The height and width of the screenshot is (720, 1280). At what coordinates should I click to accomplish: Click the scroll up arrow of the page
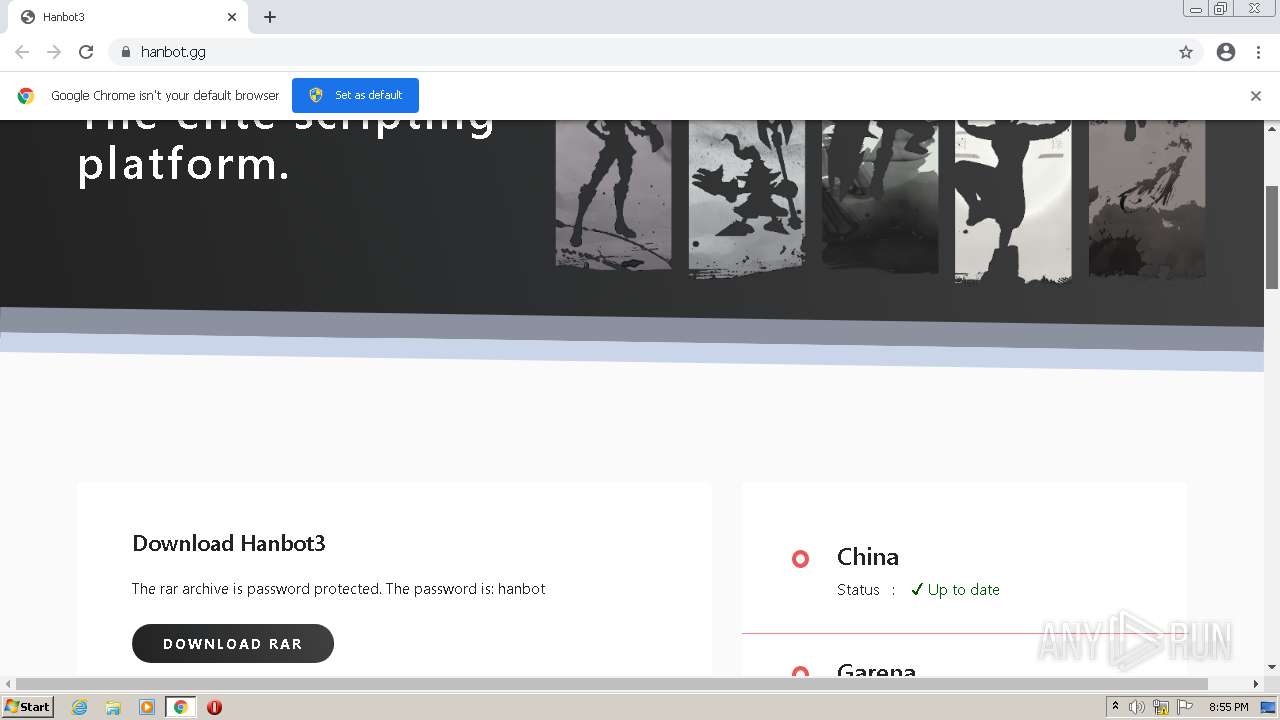coord(1272,129)
